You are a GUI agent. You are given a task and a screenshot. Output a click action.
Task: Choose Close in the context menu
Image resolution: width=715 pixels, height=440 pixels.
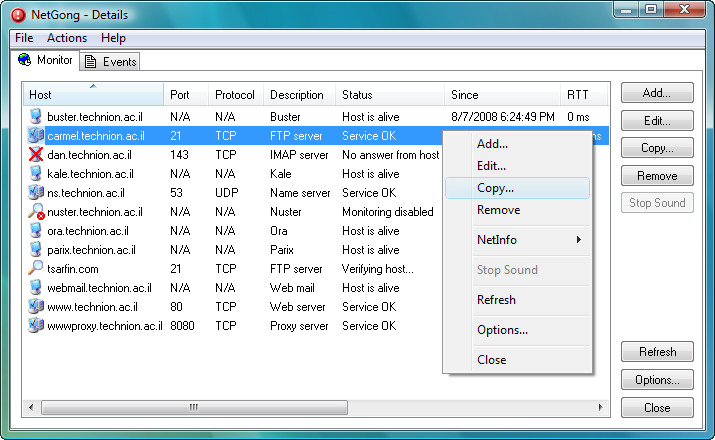(x=518, y=360)
